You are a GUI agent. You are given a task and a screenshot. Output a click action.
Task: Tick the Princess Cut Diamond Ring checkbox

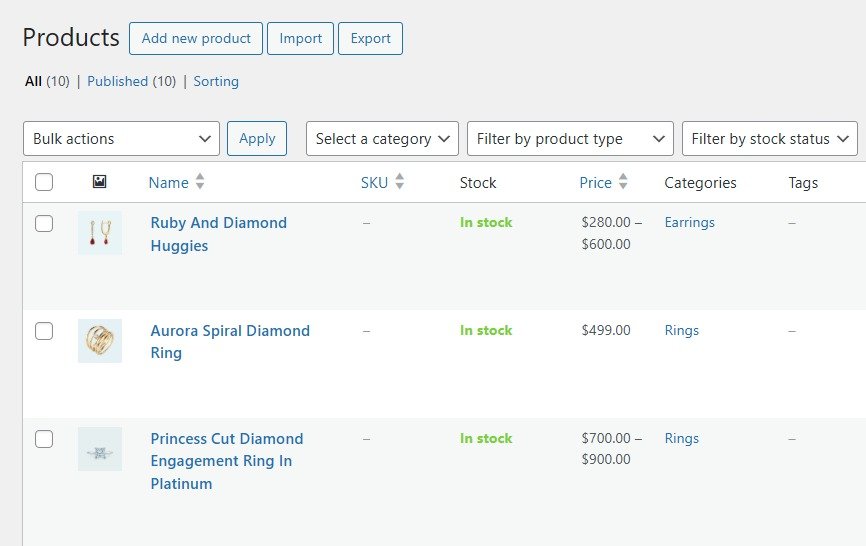point(44,439)
